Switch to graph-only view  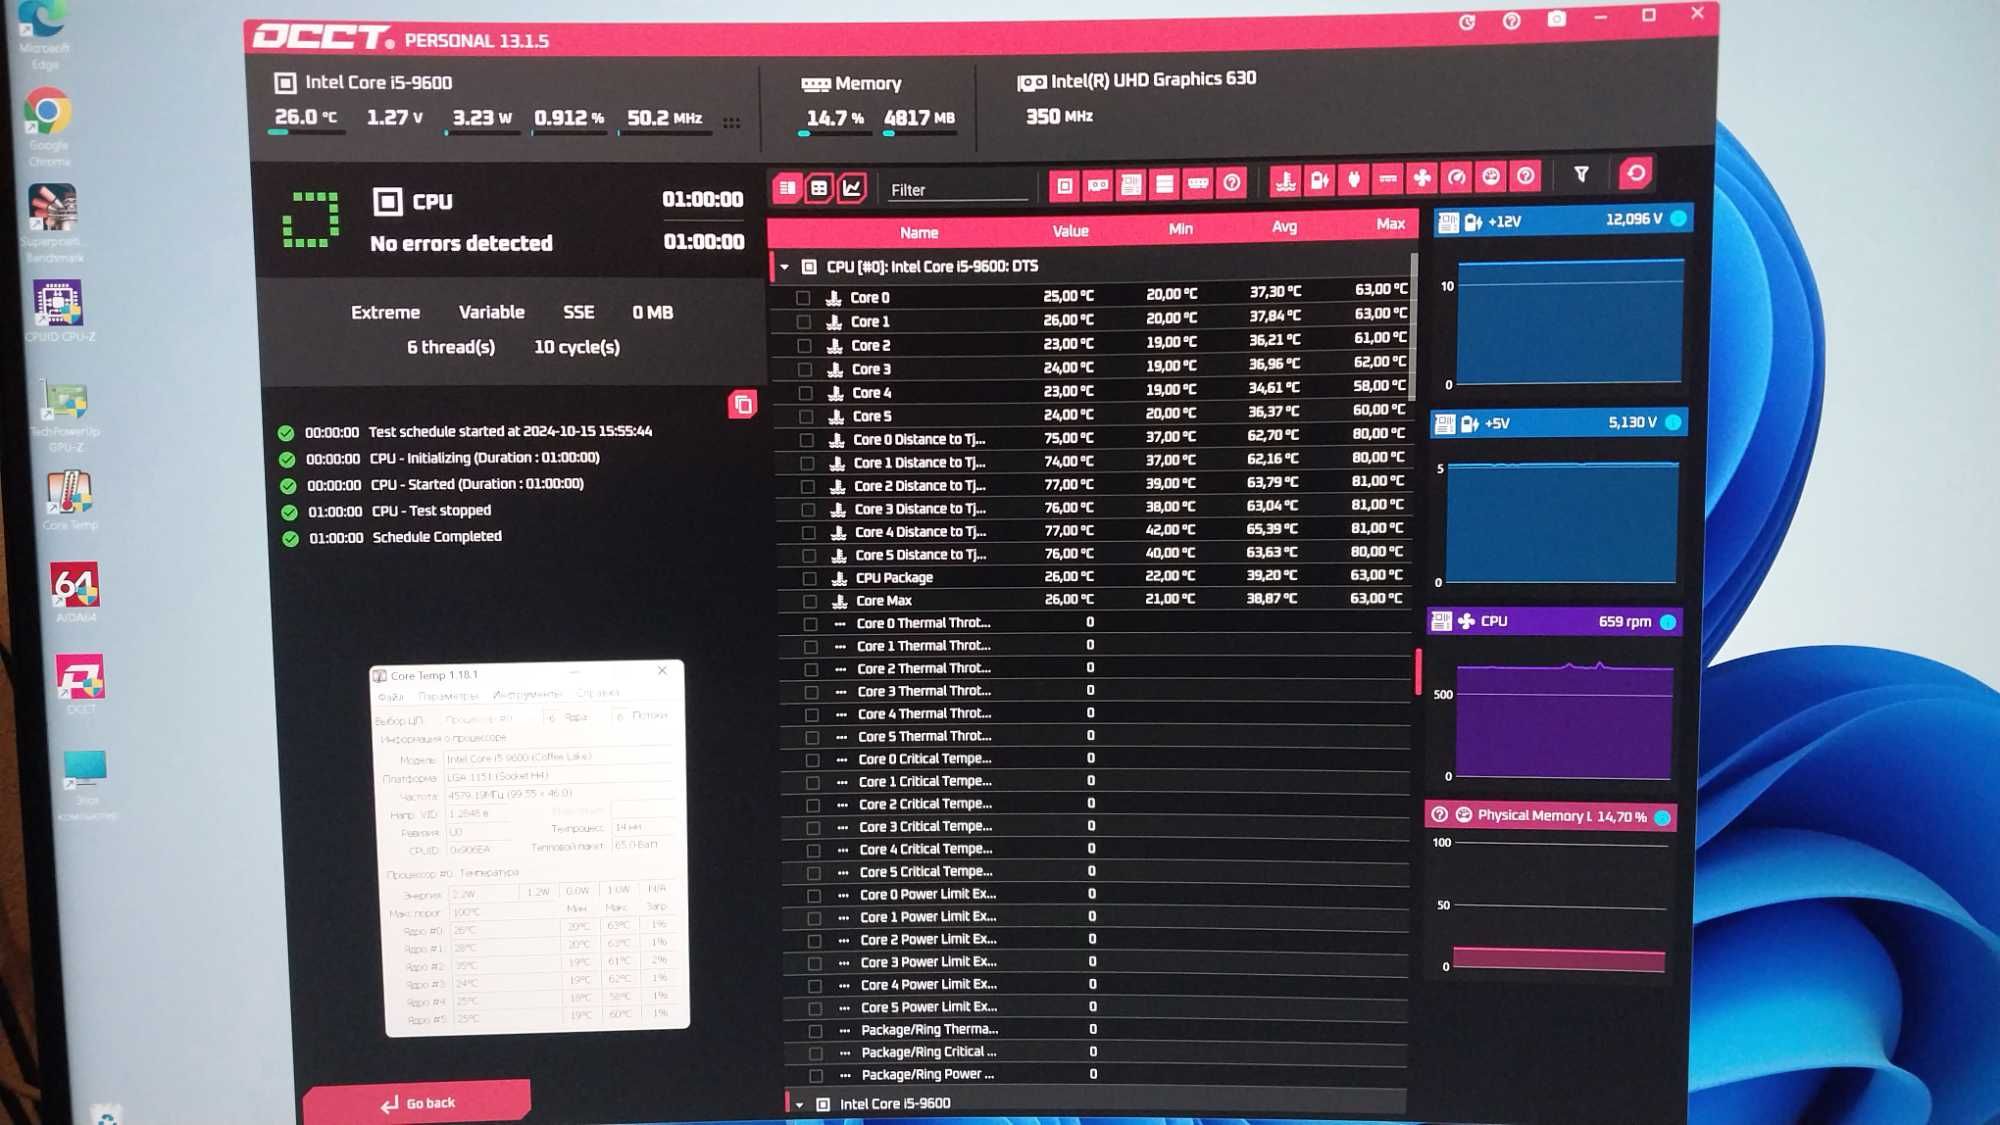tap(852, 187)
